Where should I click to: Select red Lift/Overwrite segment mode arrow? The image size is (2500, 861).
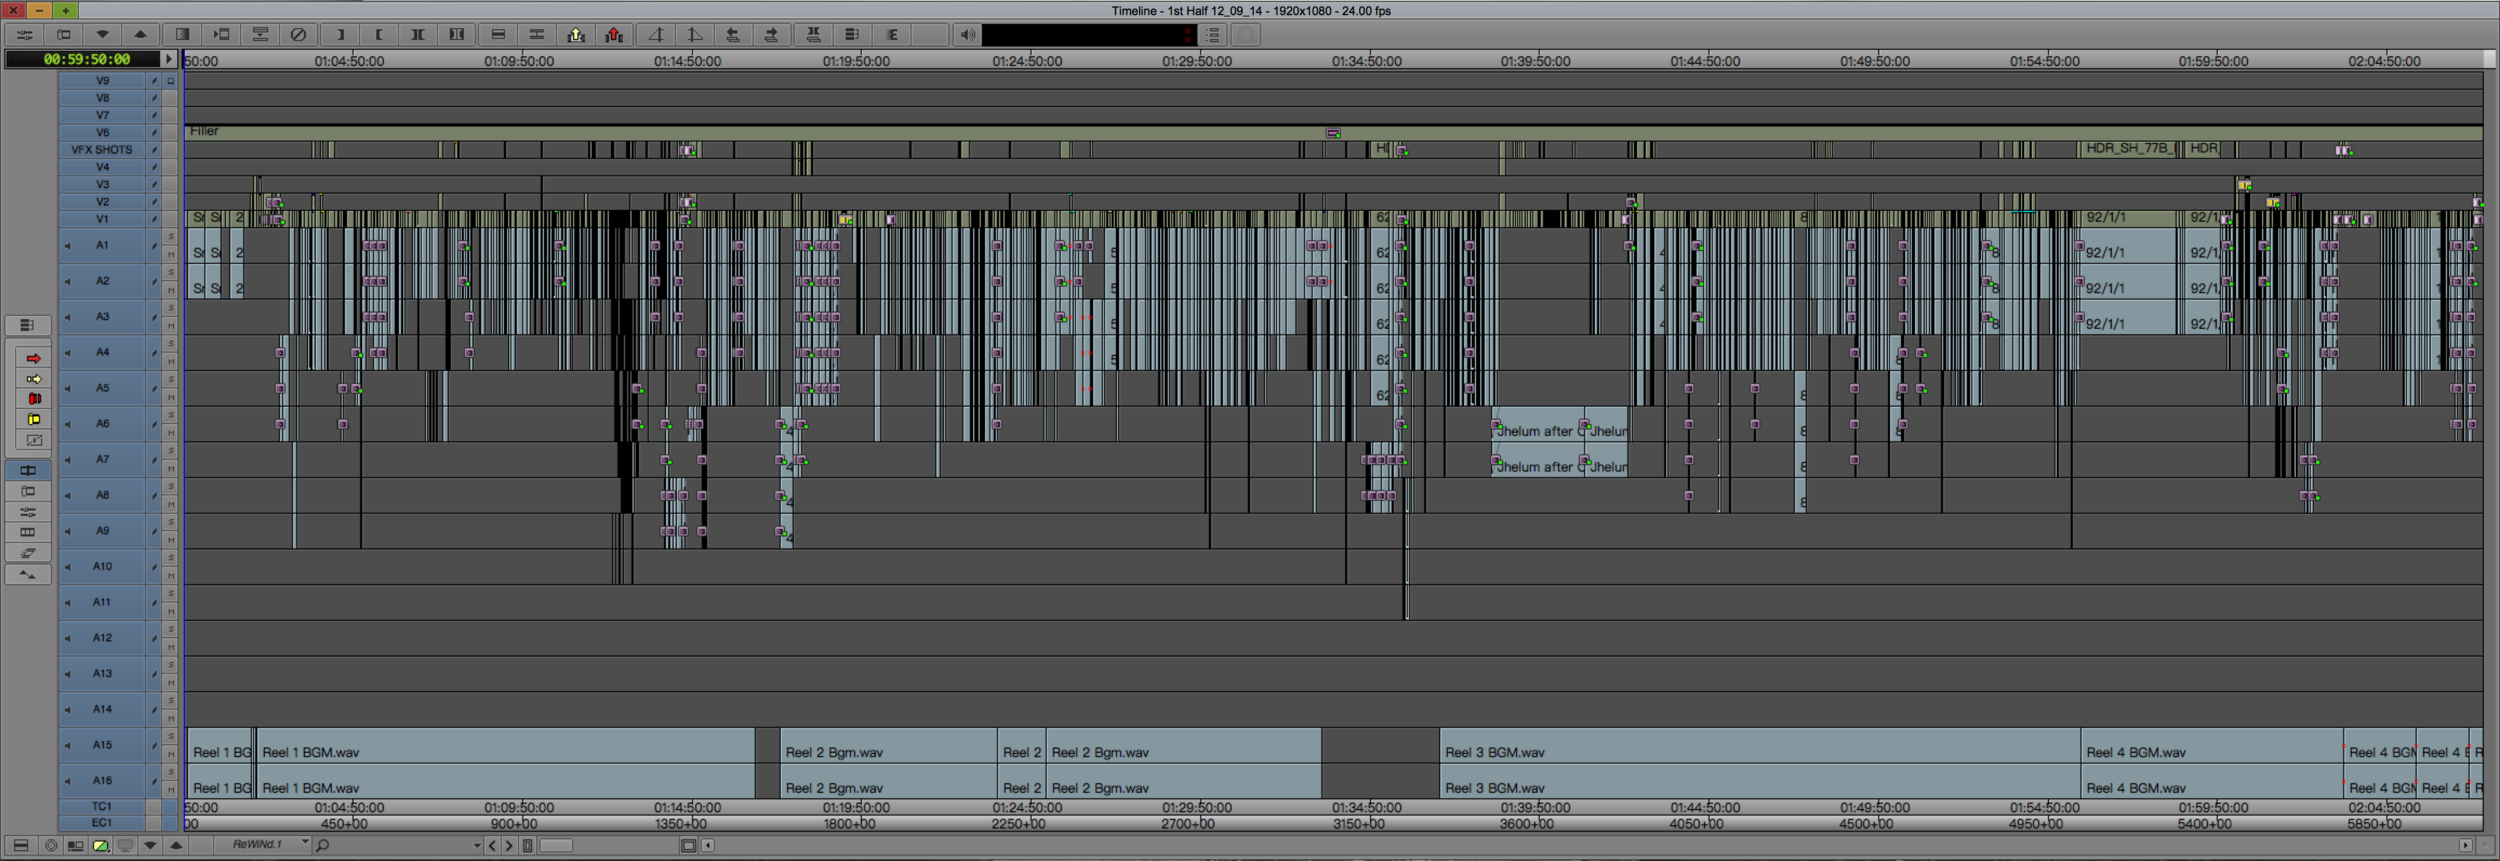pos(33,358)
